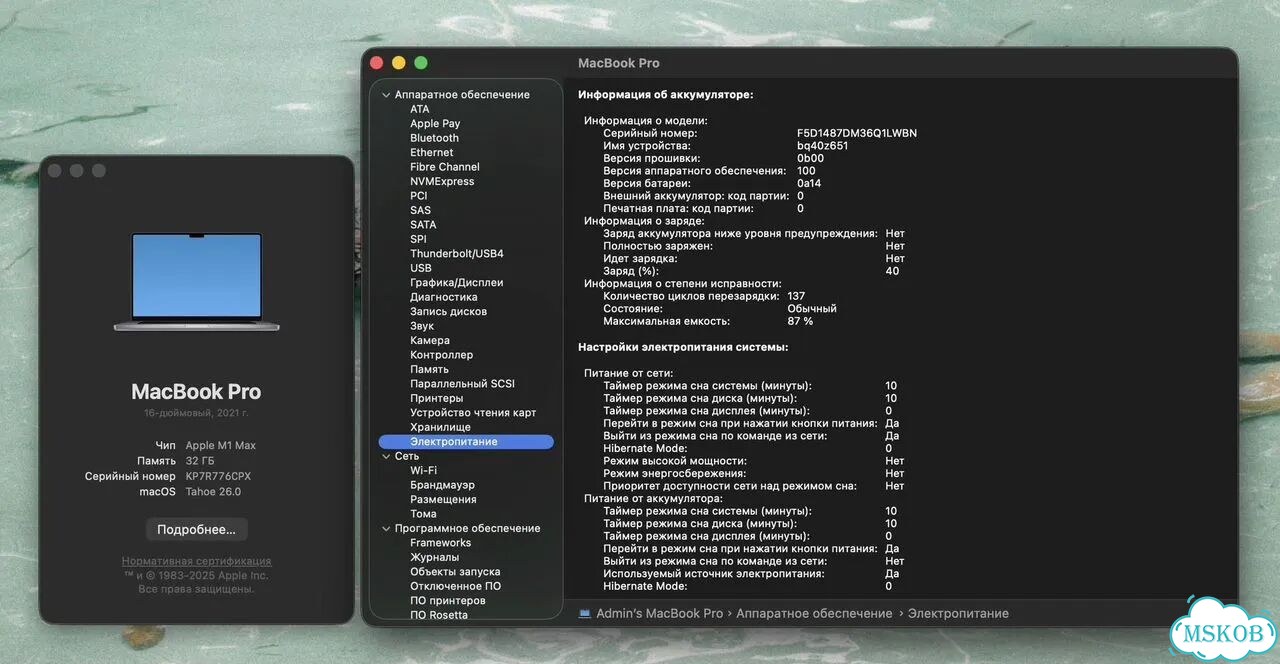The height and width of the screenshot is (664, 1280).
Task: Zoom System Information with the green button
Action: coord(421,63)
